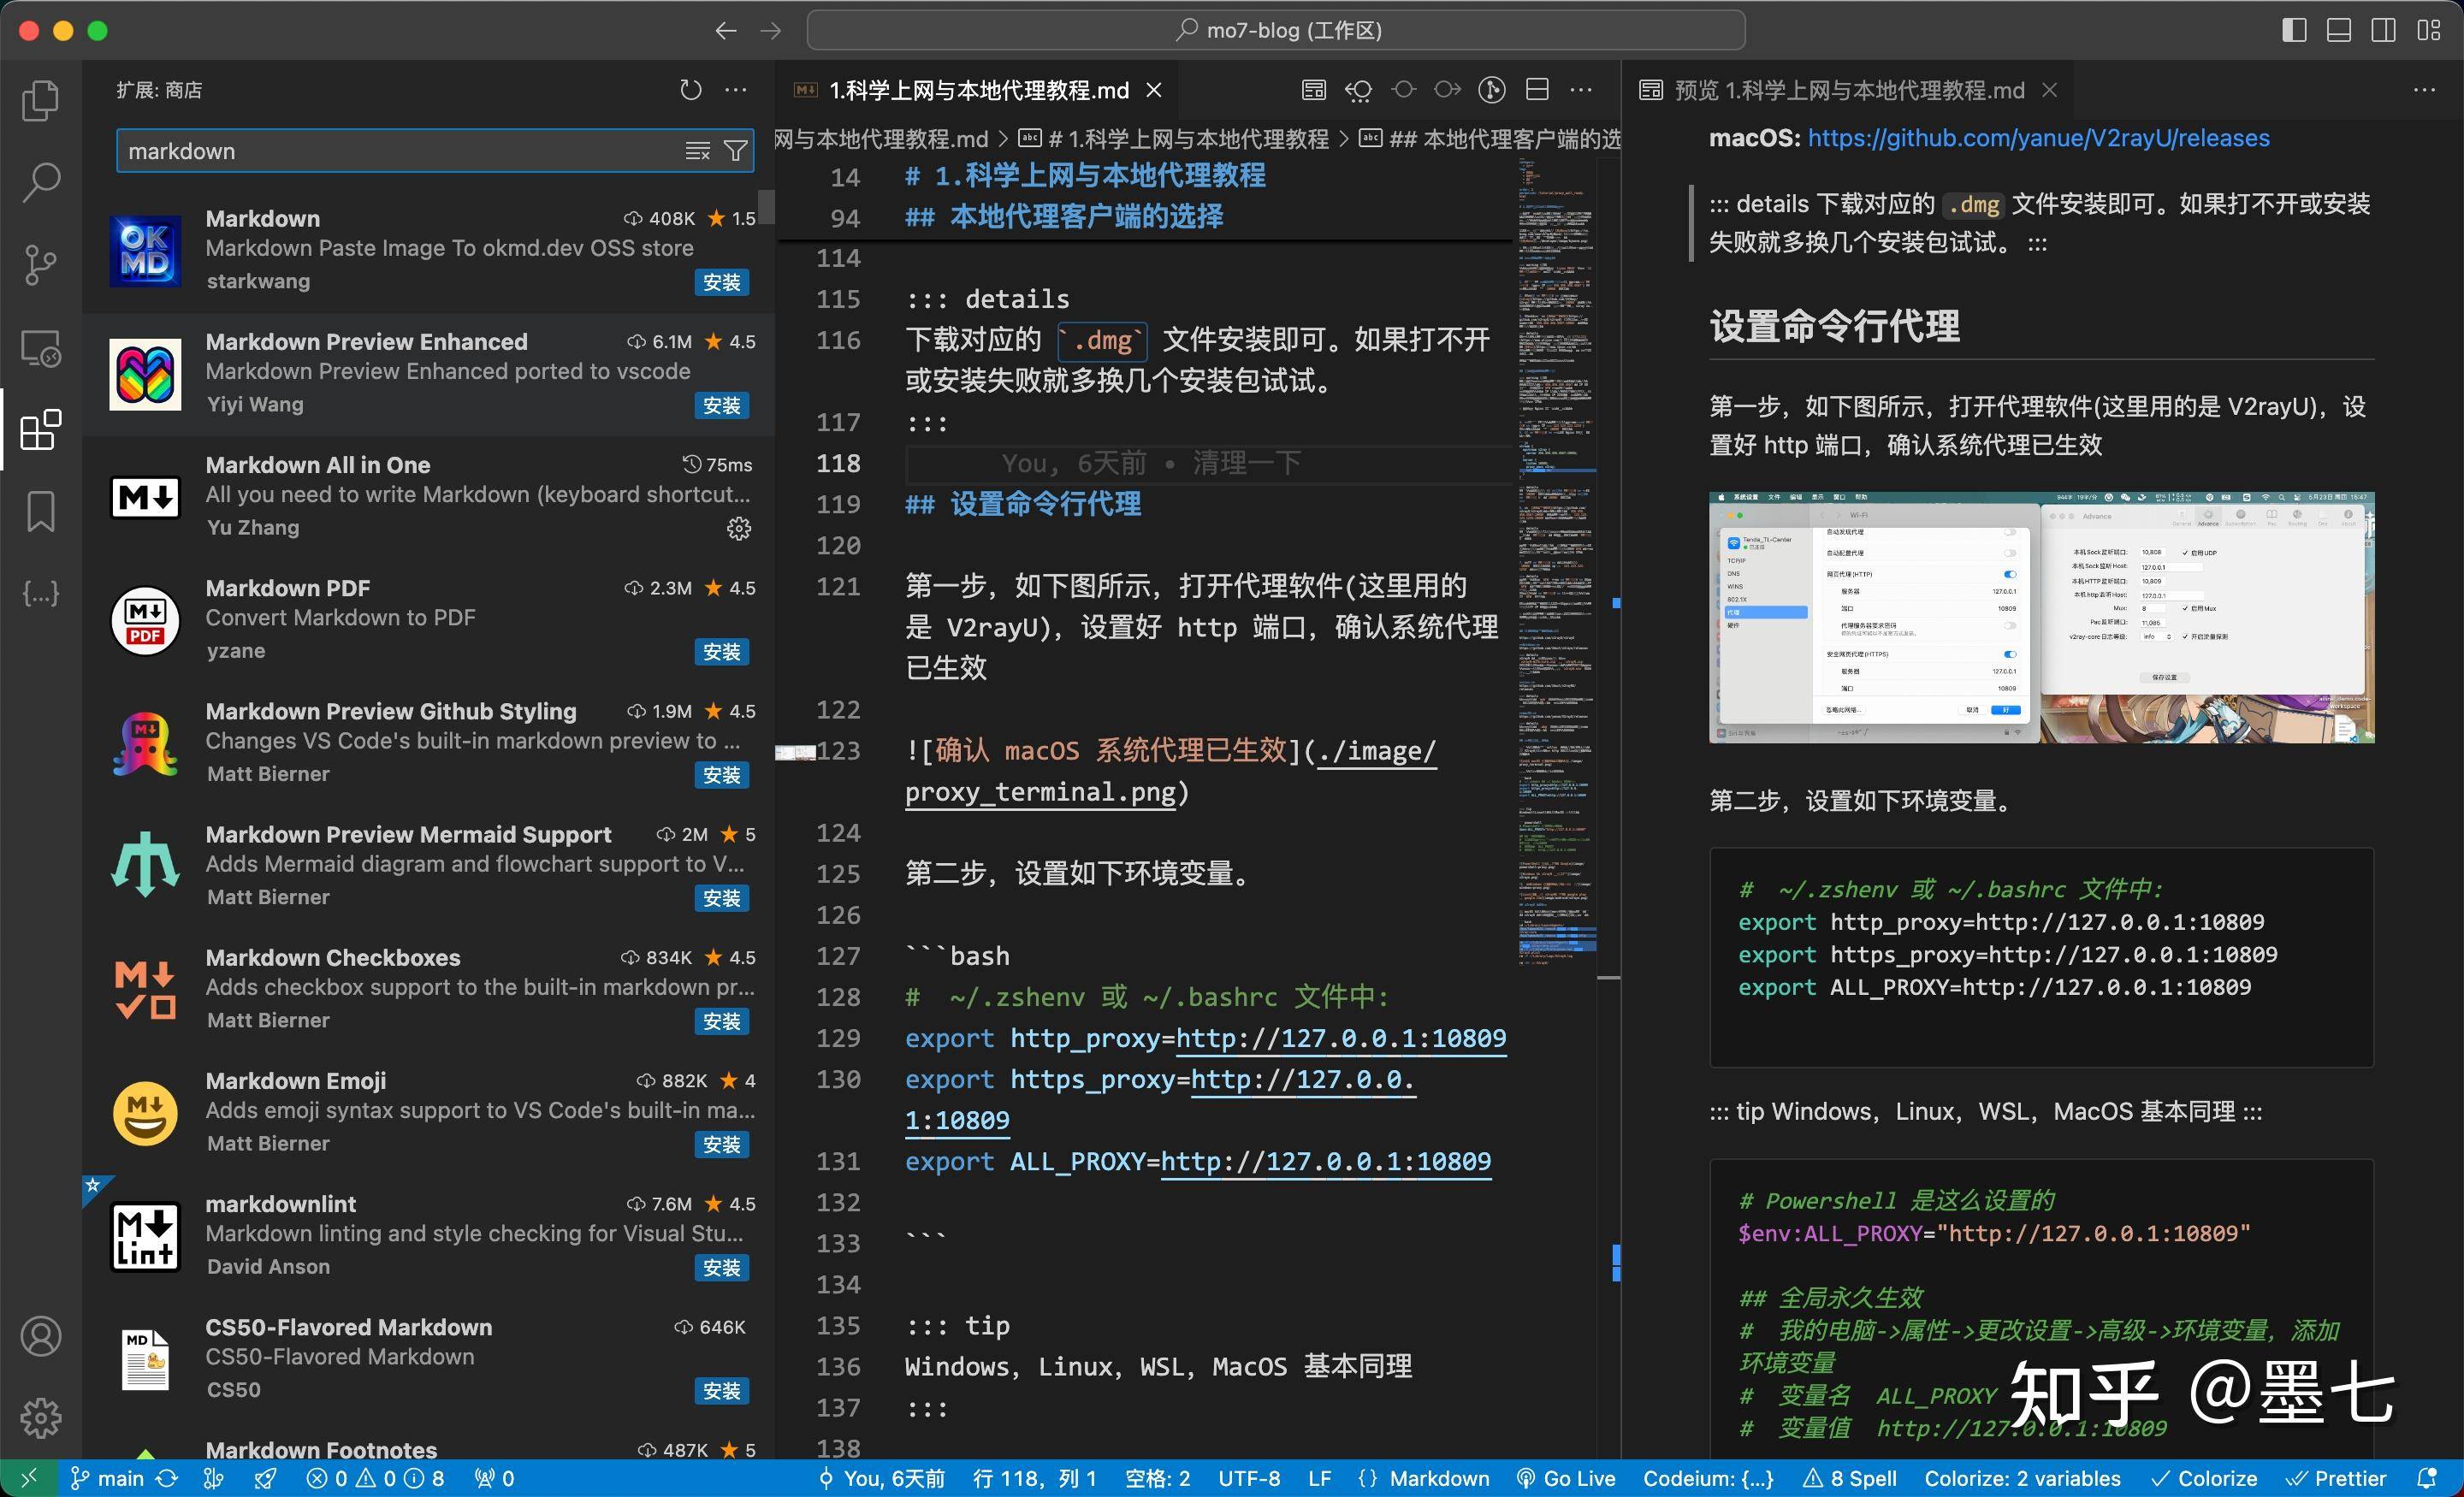Open the Customize Layout menu
Viewport: 2464px width, 1497px height.
pos(2429,30)
